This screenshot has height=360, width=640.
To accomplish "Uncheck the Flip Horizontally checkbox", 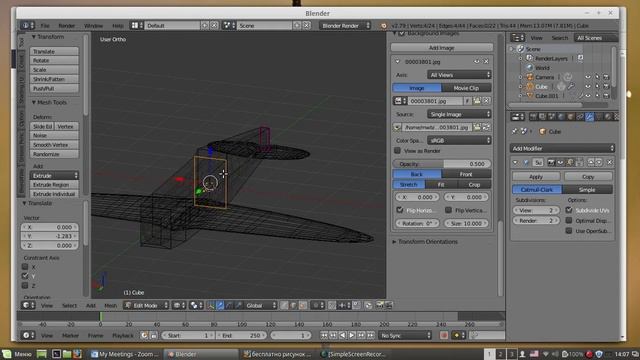I will [400, 210].
